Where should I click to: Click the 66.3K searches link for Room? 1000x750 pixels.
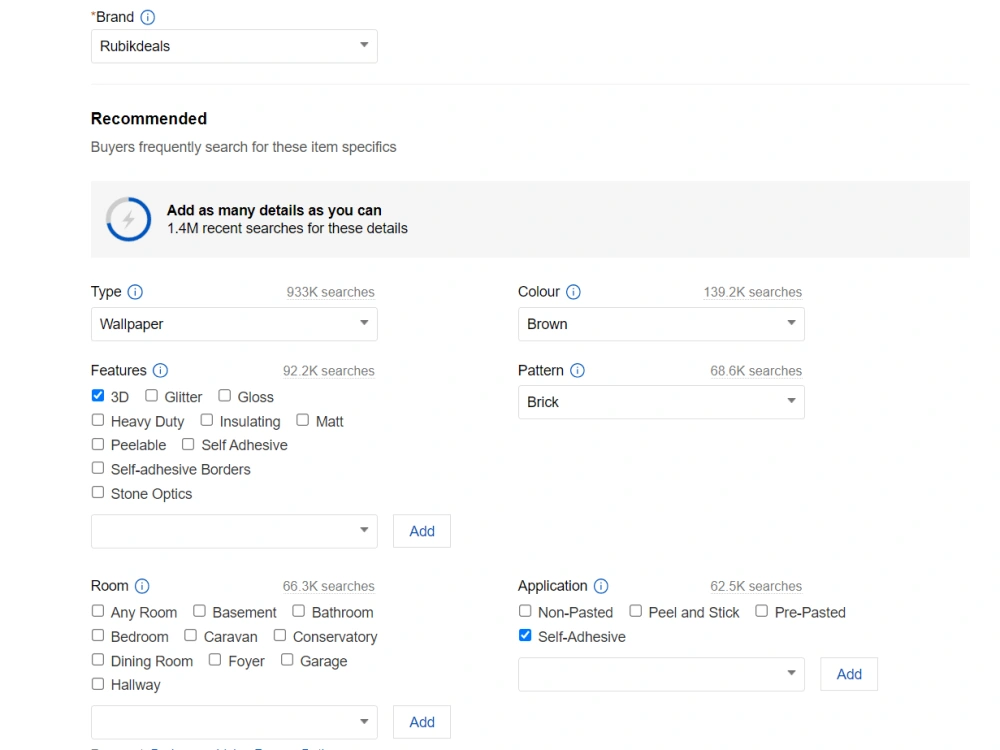click(x=328, y=586)
